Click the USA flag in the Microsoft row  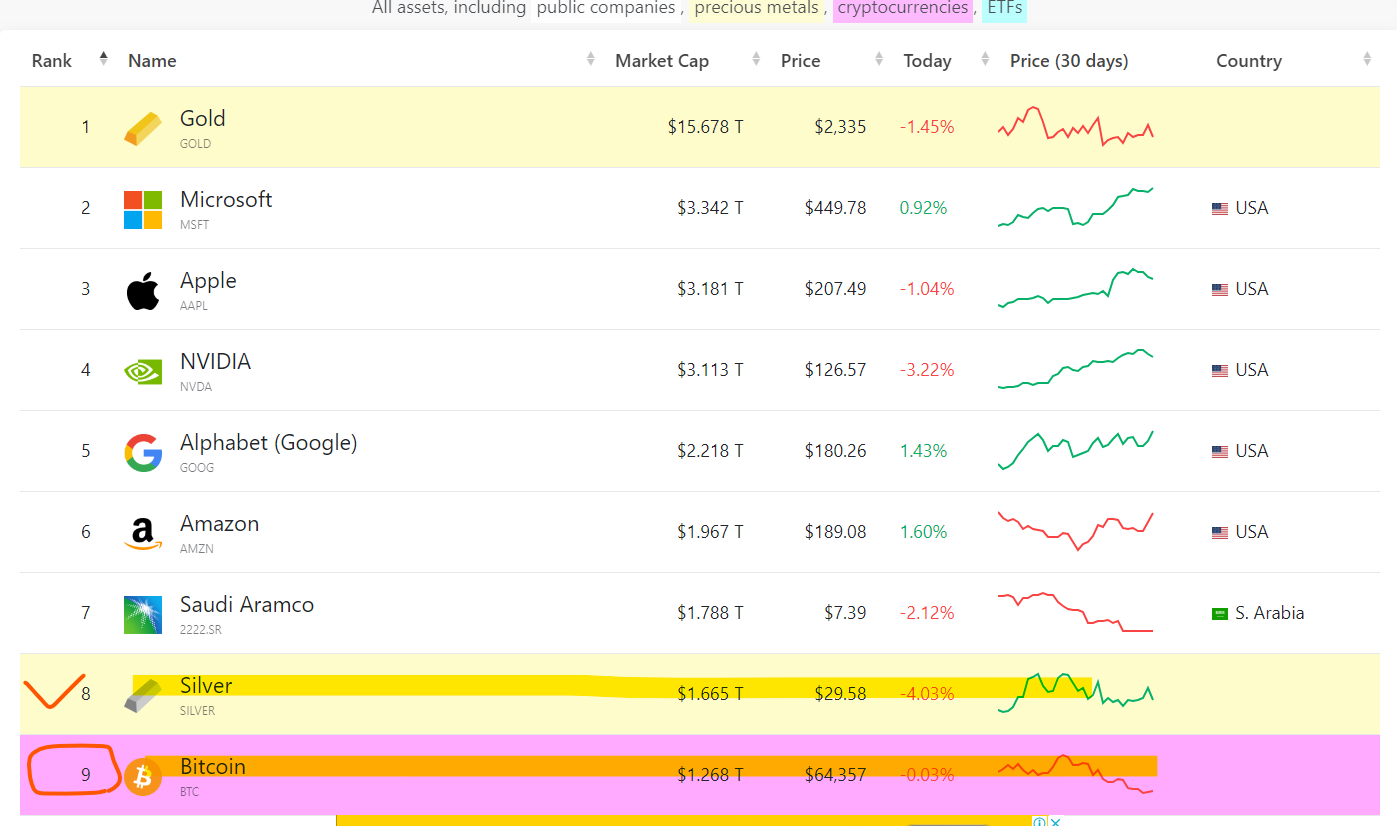1220,209
